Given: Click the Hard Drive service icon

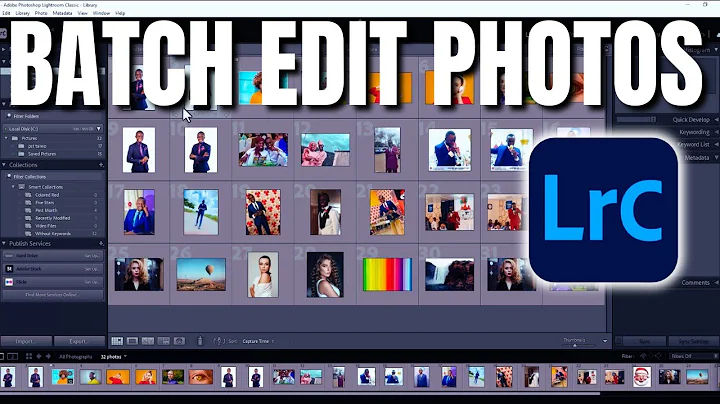Looking at the screenshot, I should [9, 256].
